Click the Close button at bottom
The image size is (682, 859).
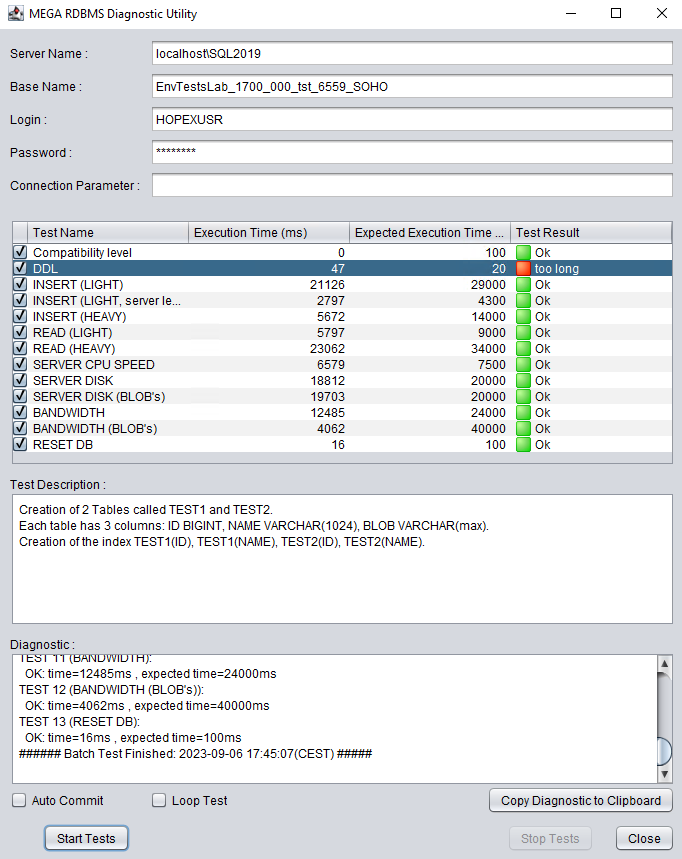tap(644, 838)
